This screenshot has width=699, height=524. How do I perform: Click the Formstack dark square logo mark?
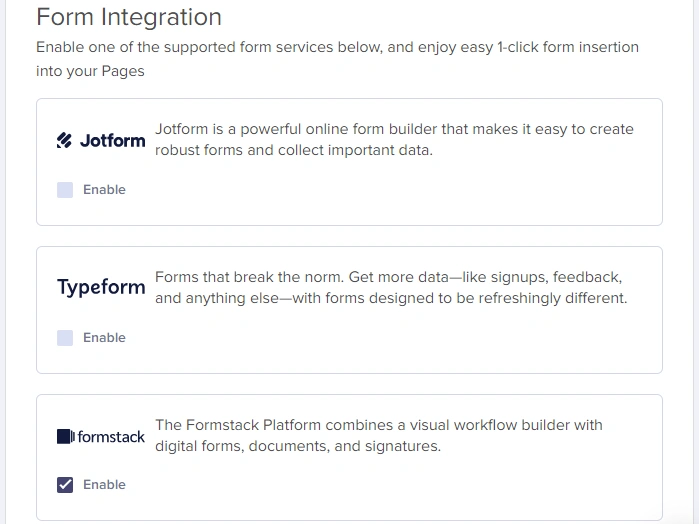coord(65,436)
